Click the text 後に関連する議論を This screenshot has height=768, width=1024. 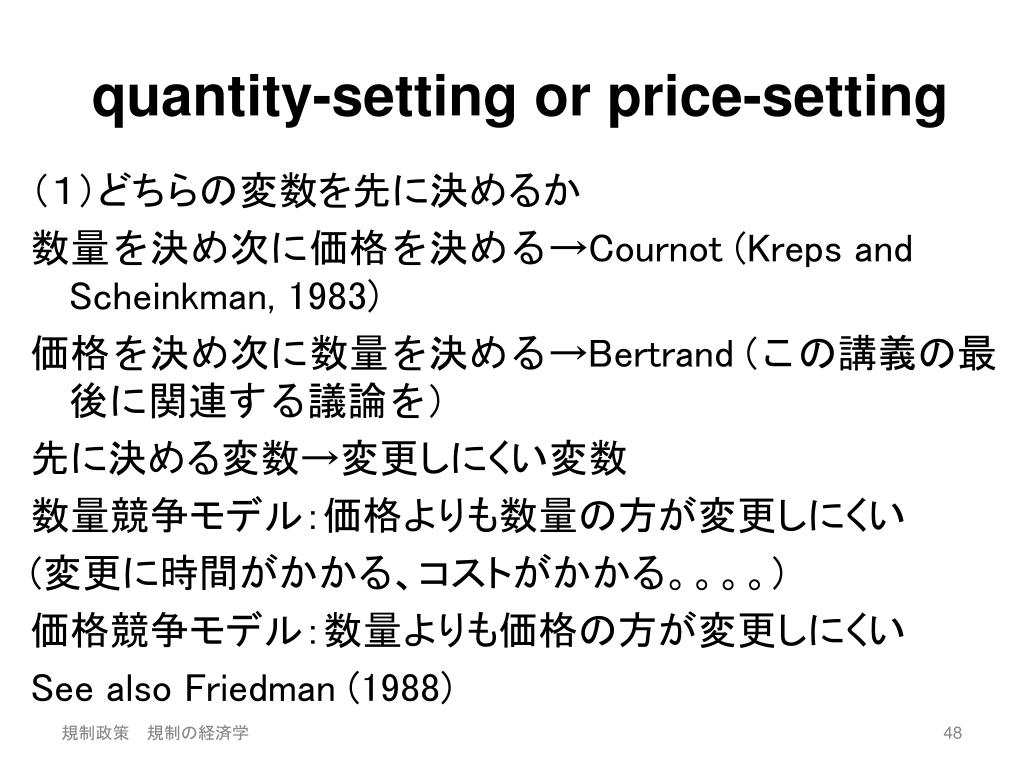[249, 401]
